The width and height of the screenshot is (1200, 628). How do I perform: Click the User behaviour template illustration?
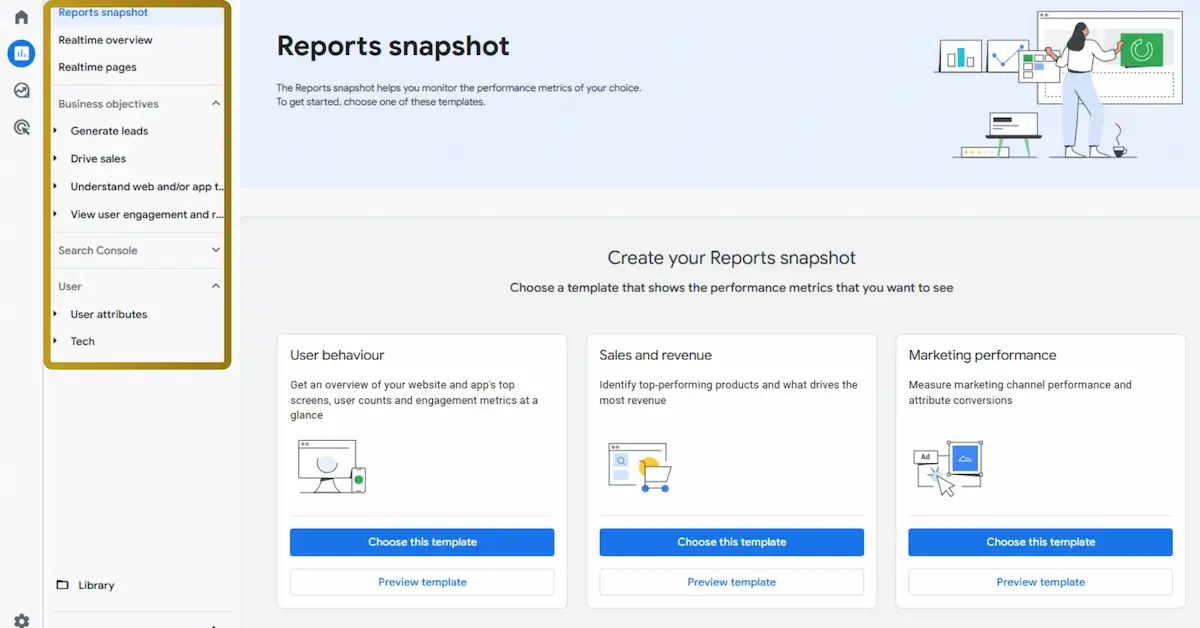(x=332, y=466)
